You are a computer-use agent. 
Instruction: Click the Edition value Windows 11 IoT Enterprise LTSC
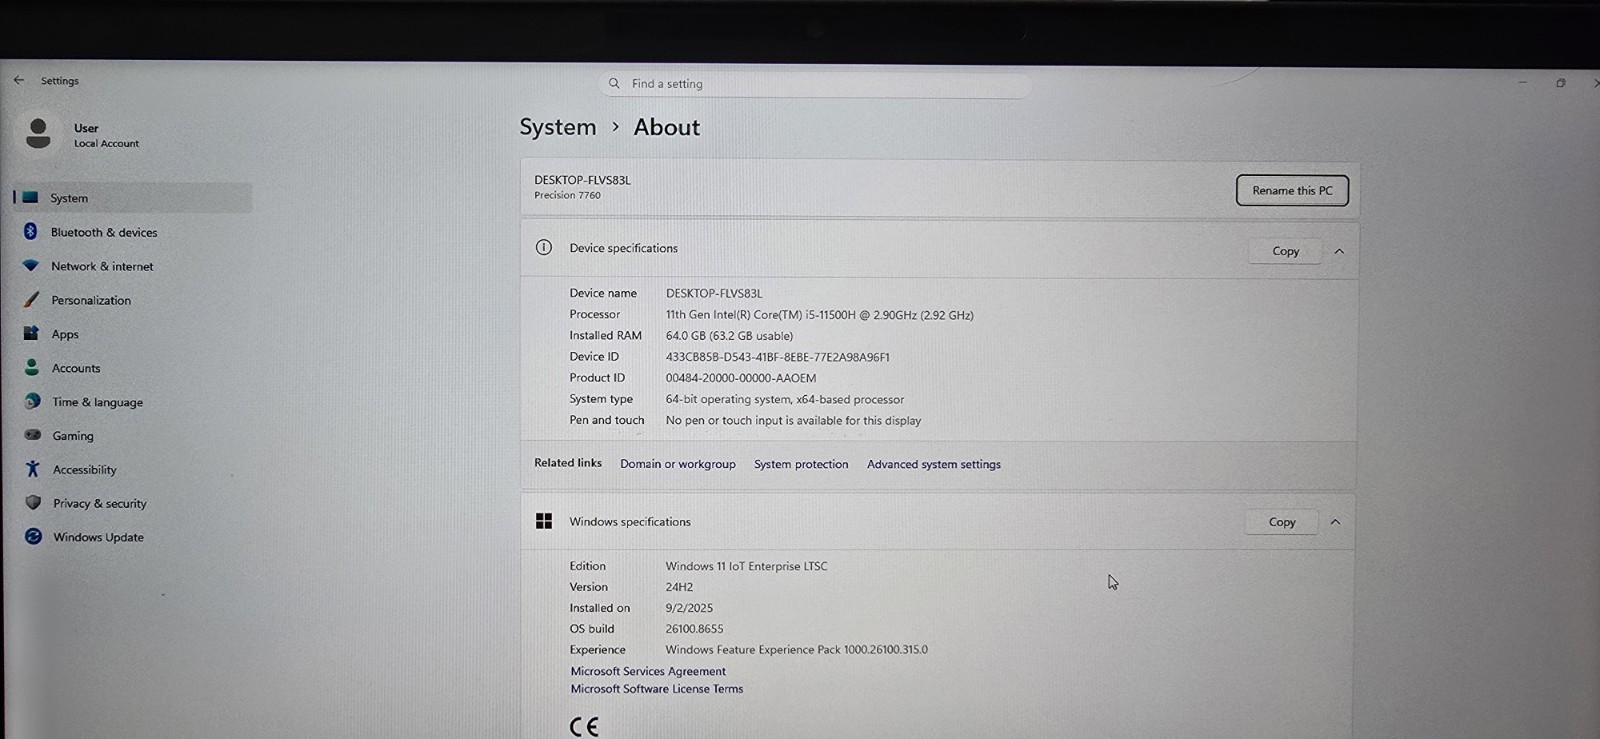(x=746, y=566)
